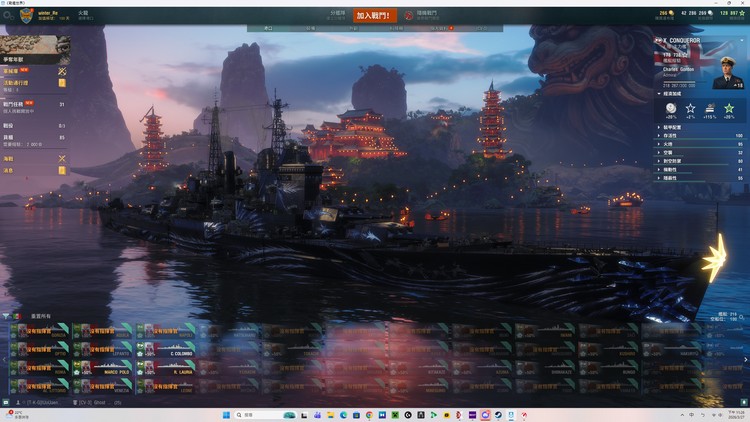The width and height of the screenshot is (750, 422).
Task: Switch to the 港口 port tab
Action: tap(268, 29)
